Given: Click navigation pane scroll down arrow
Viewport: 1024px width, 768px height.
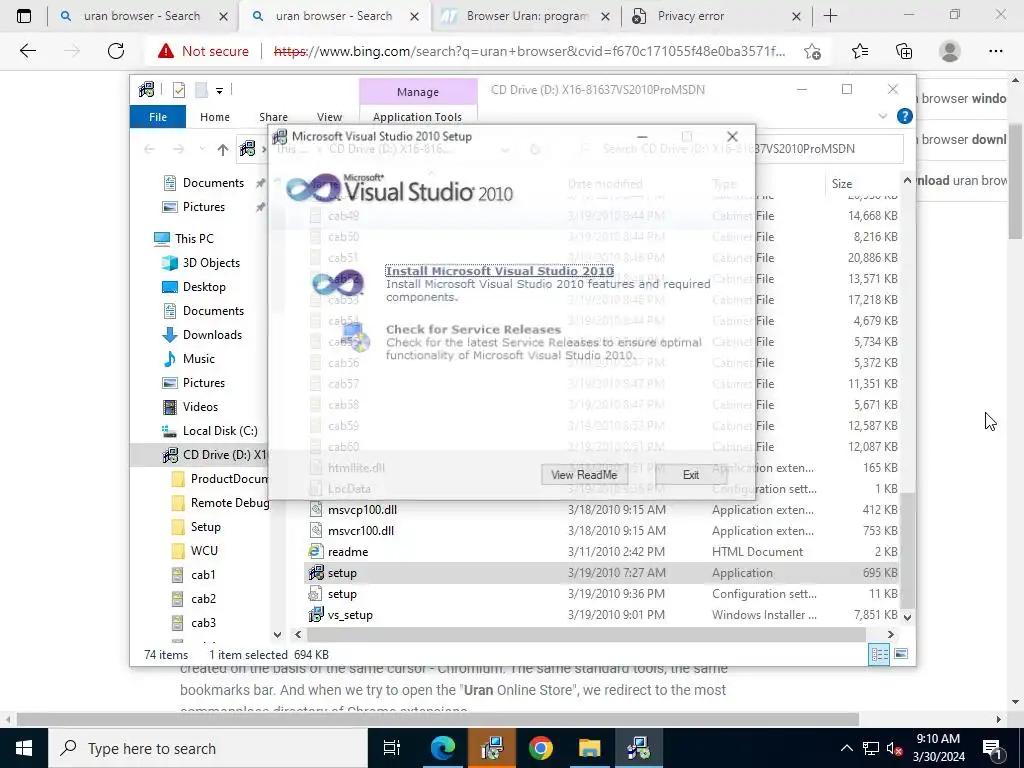Looking at the screenshot, I should coord(277,635).
